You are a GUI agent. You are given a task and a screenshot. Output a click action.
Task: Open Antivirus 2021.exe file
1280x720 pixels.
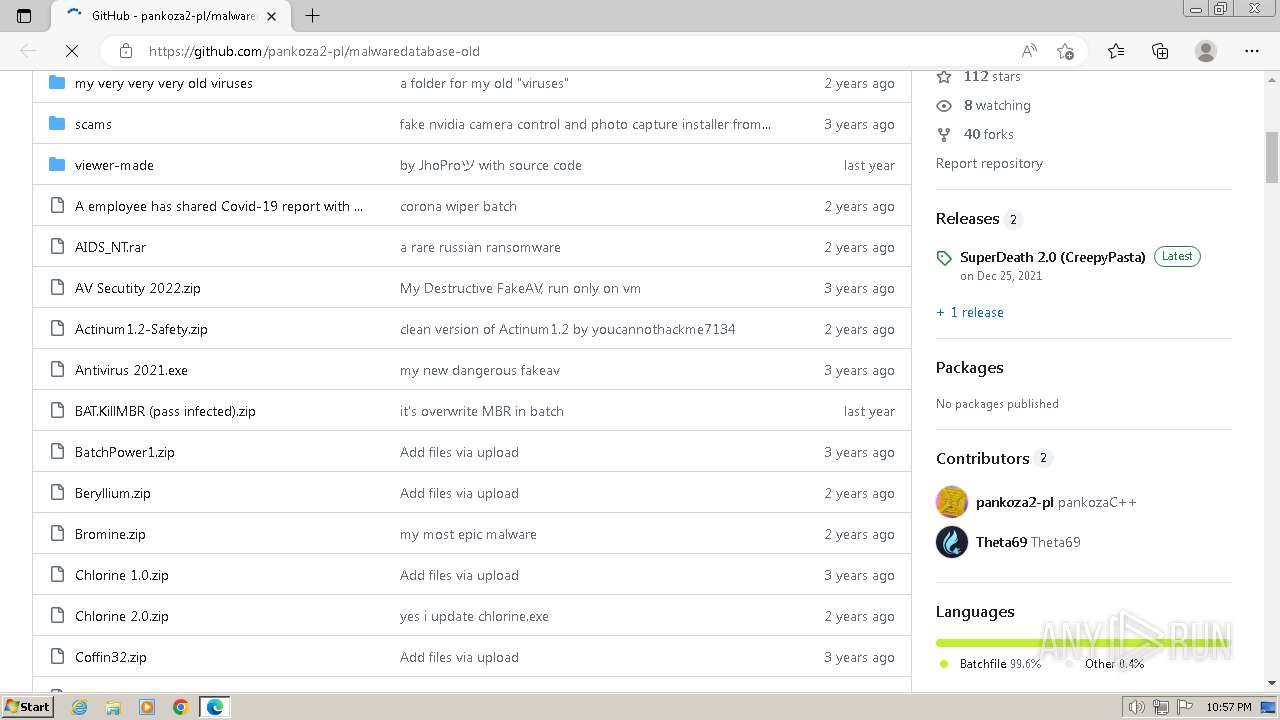[131, 370]
